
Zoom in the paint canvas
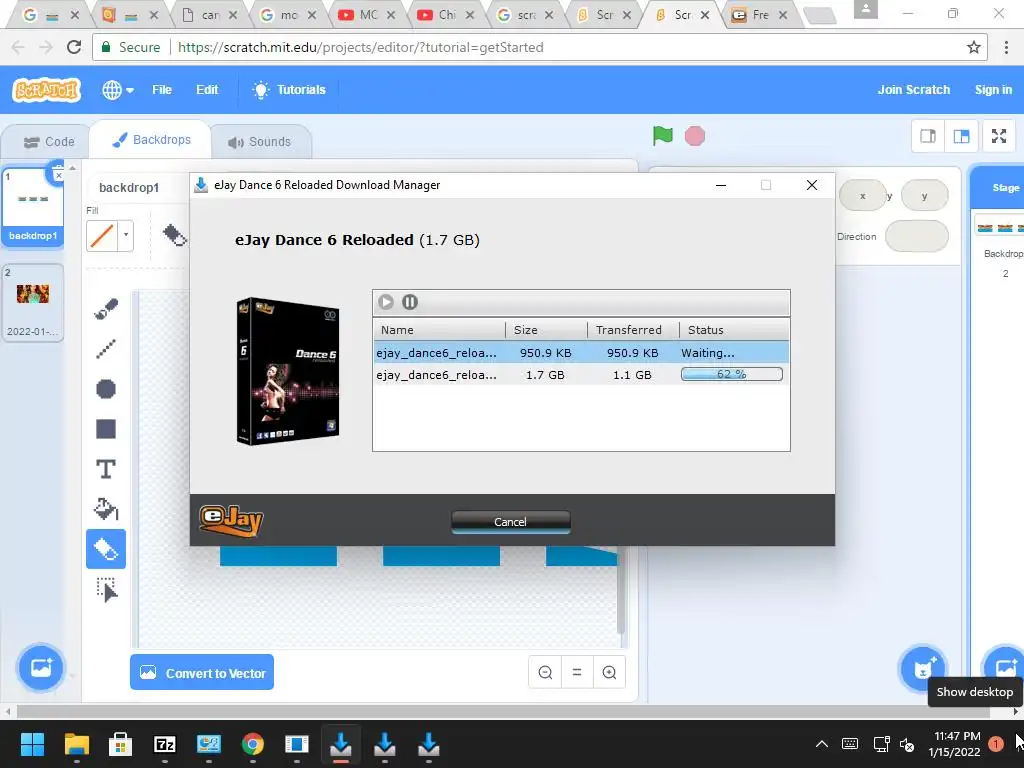coord(609,673)
